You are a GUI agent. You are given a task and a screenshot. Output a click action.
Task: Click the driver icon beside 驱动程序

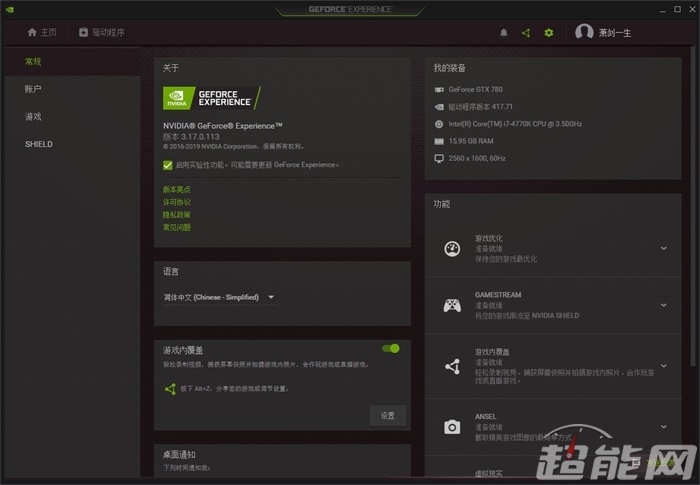click(83, 32)
